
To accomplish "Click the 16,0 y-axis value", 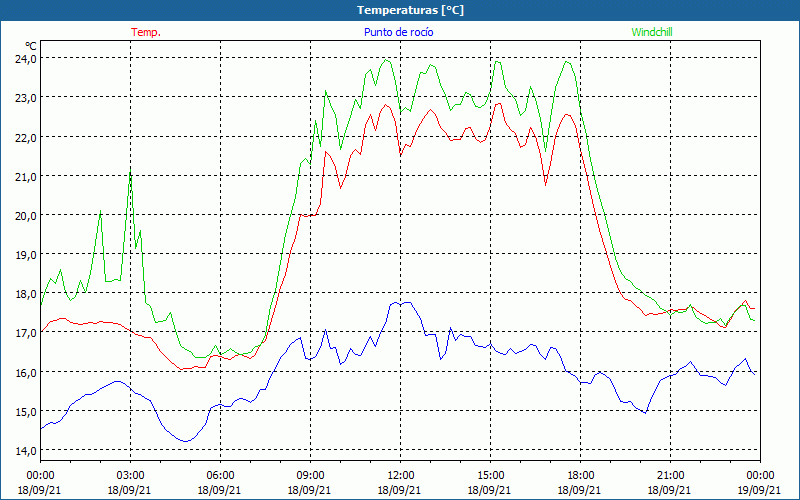I will point(26,372).
